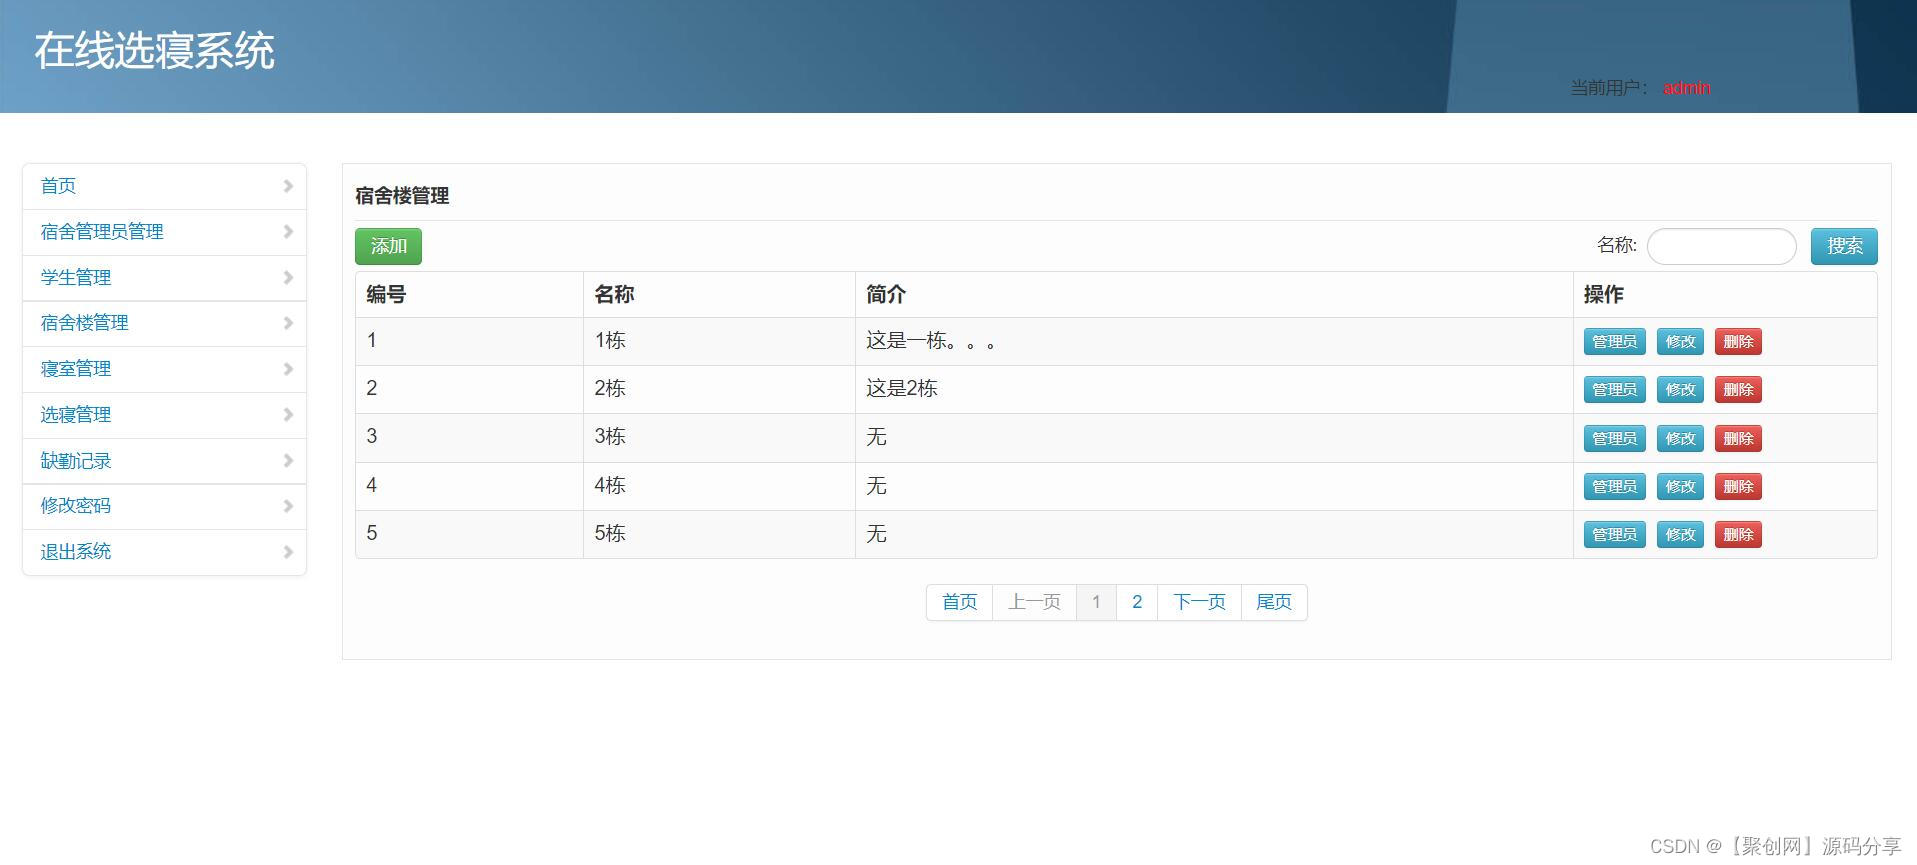Click 修改 button for 3栋
Screen dimensions: 1917x865
pos(1680,439)
